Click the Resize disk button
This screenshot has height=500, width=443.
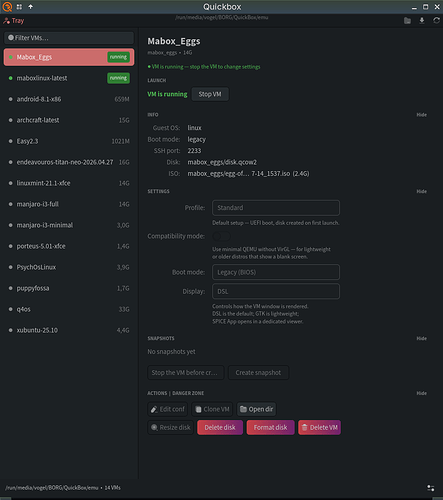tap(170, 427)
